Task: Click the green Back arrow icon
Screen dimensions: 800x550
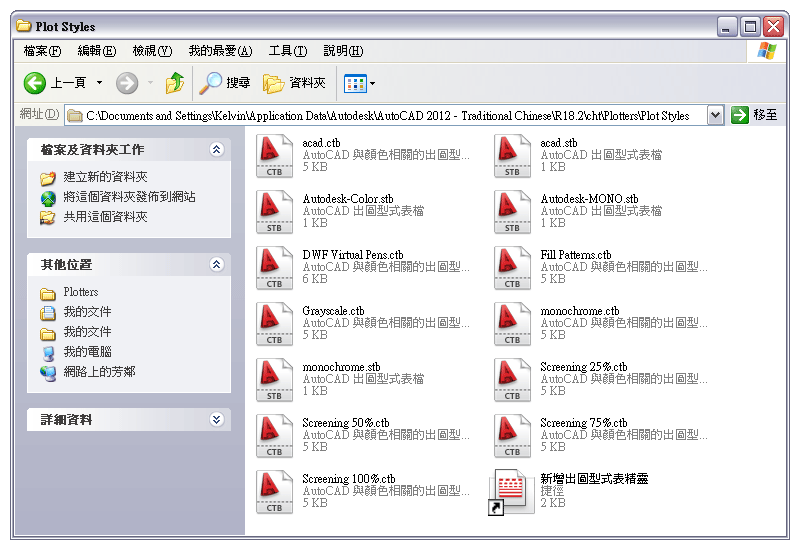Action: [x=35, y=83]
